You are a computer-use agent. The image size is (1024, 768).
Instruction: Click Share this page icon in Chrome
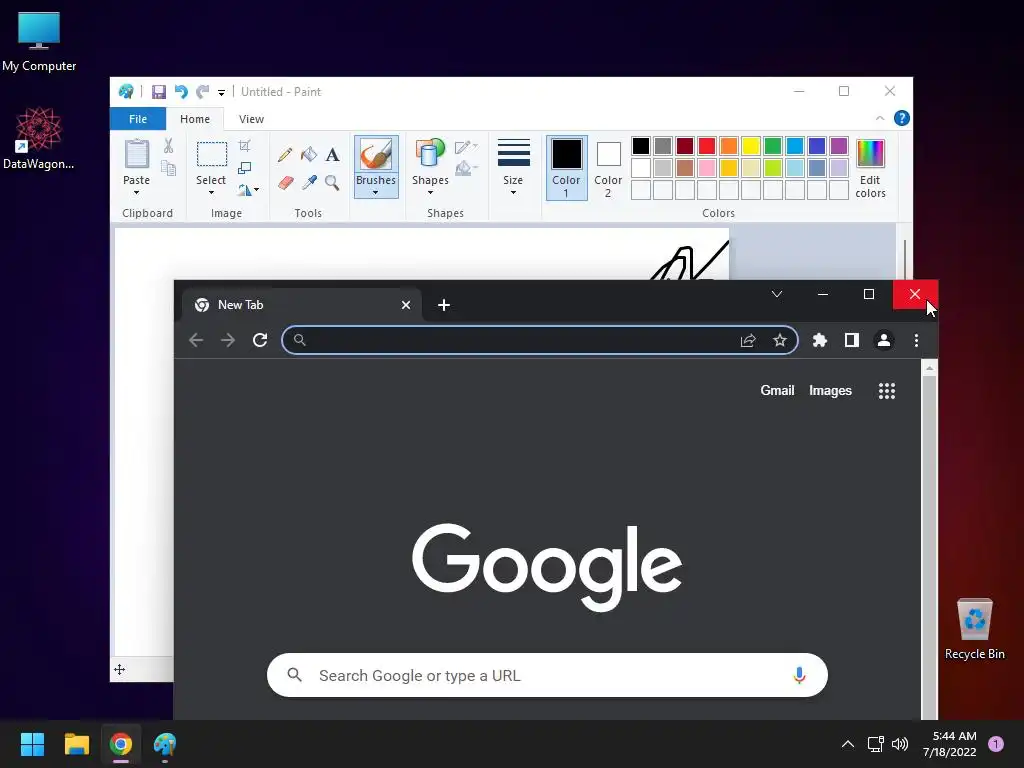pos(748,340)
